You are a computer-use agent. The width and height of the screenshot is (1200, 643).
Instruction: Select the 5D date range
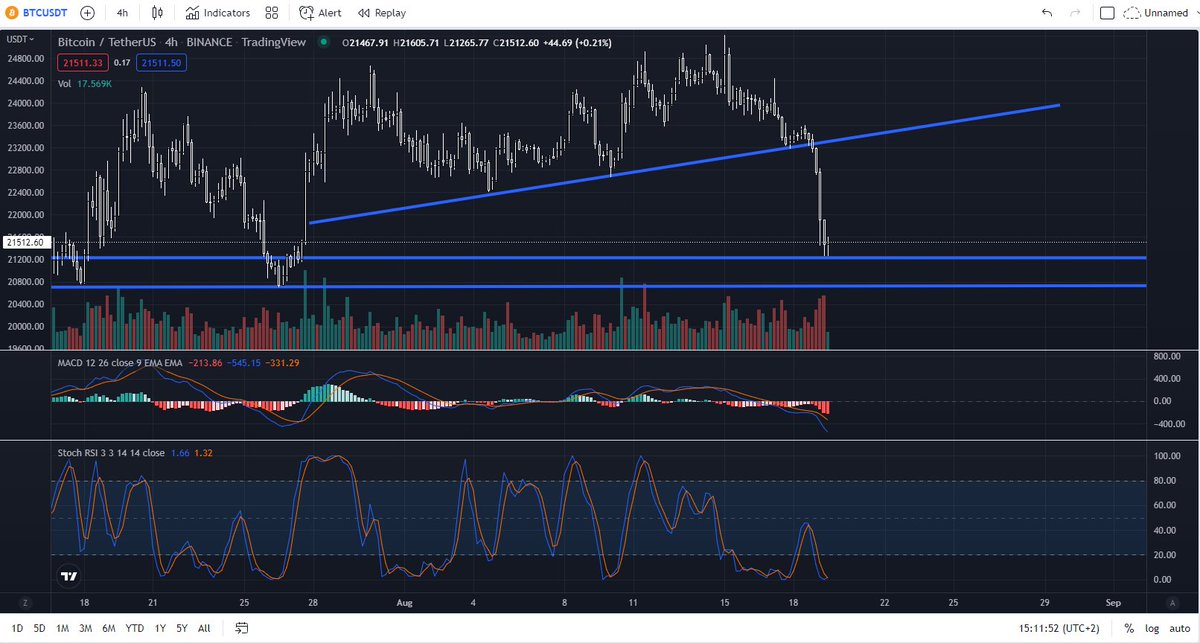[x=38, y=628]
